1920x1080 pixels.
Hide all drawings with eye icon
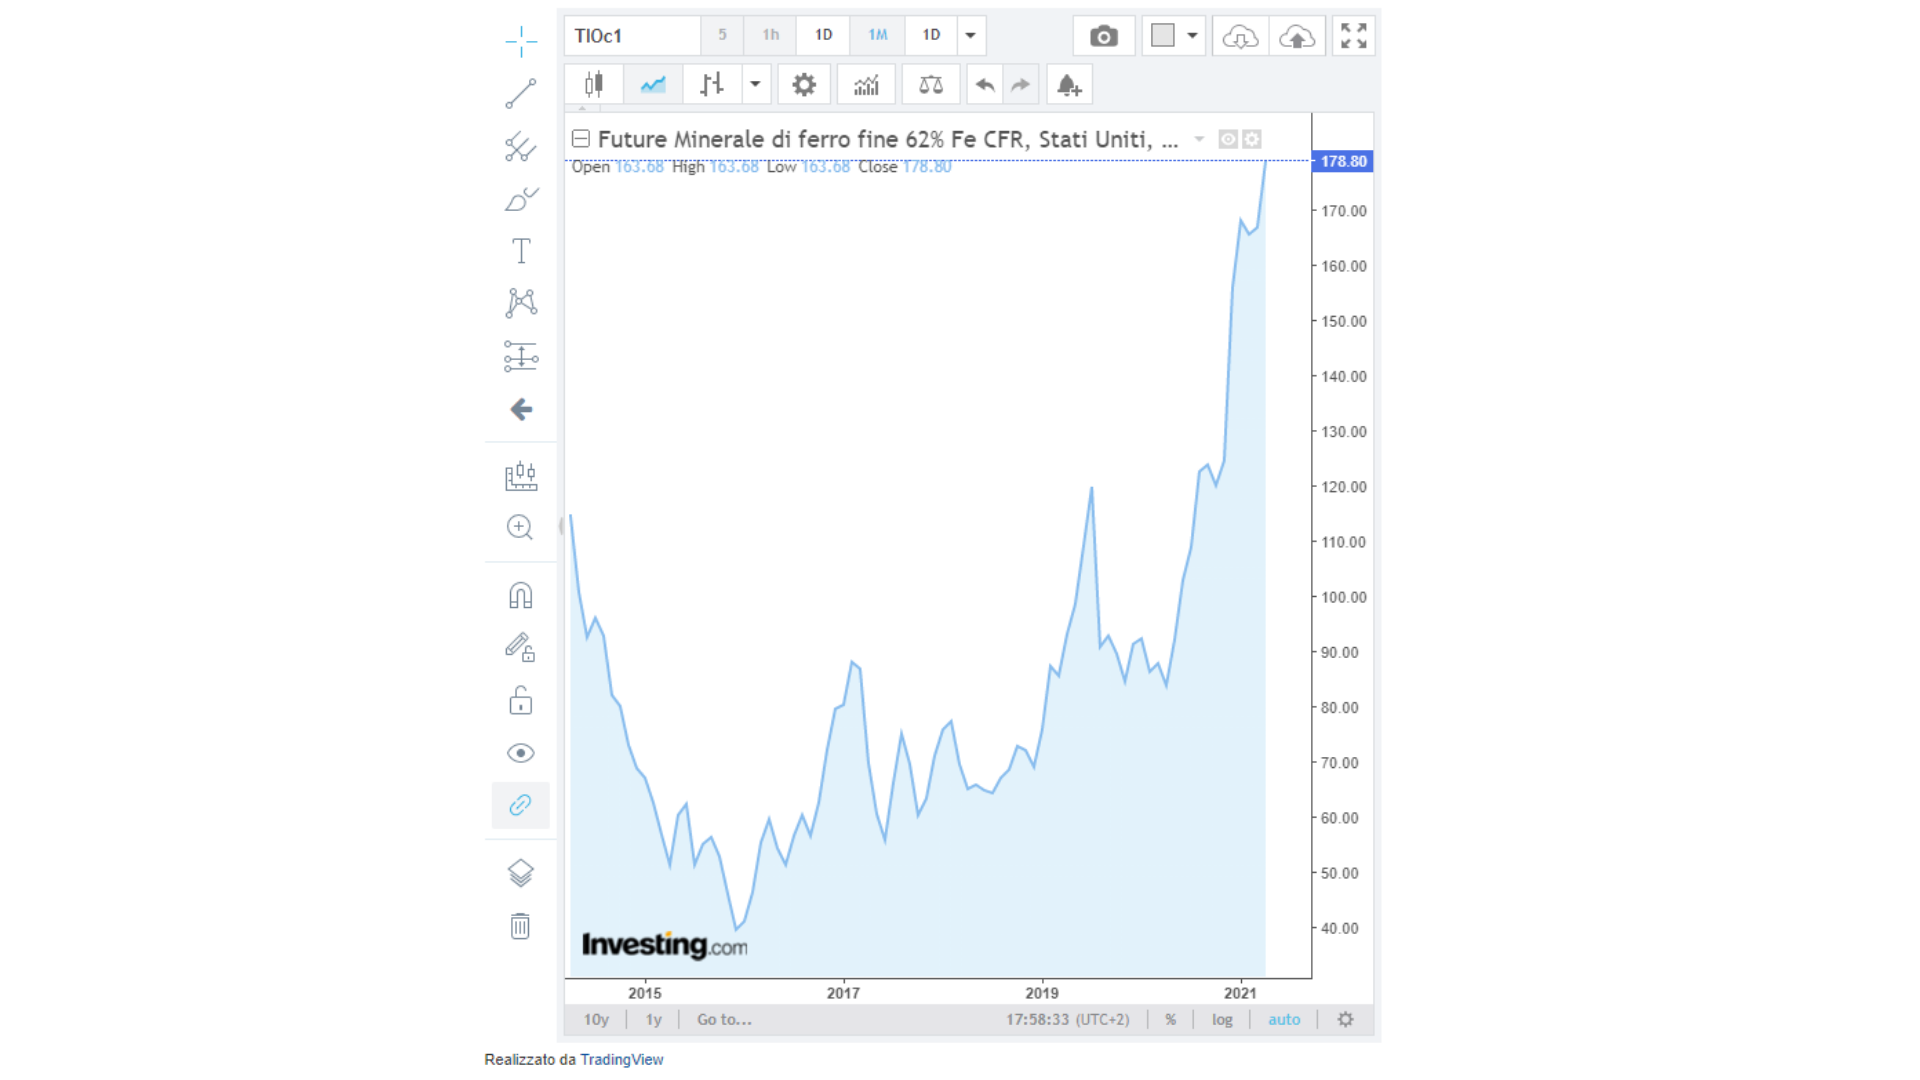(520, 753)
